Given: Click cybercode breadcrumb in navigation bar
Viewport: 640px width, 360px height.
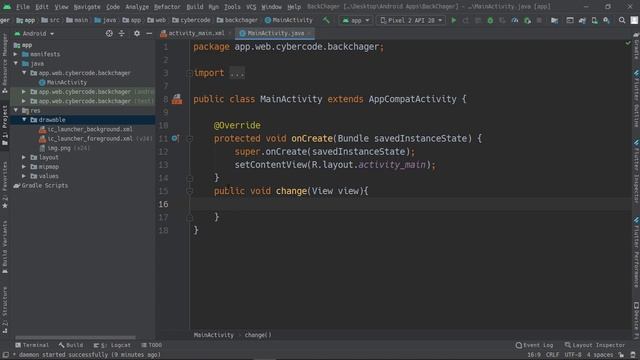Looking at the screenshot, I should [x=191, y=20].
